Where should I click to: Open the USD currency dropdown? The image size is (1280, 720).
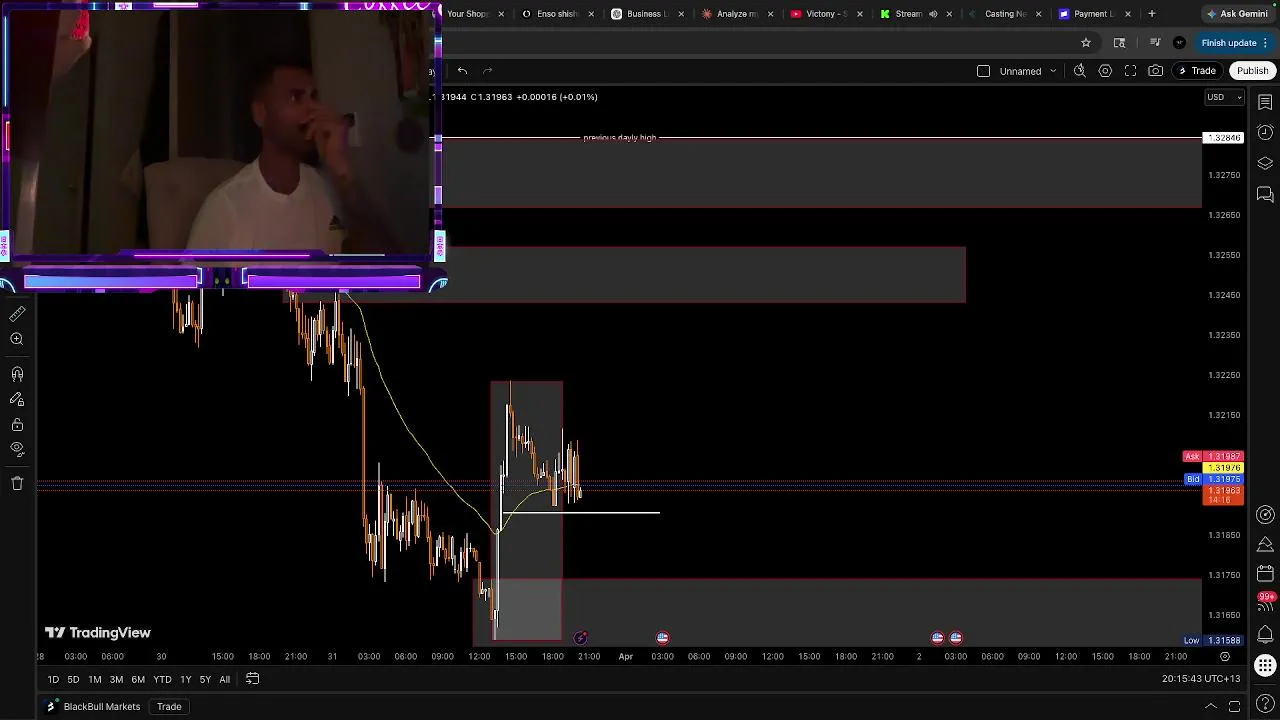click(1224, 97)
